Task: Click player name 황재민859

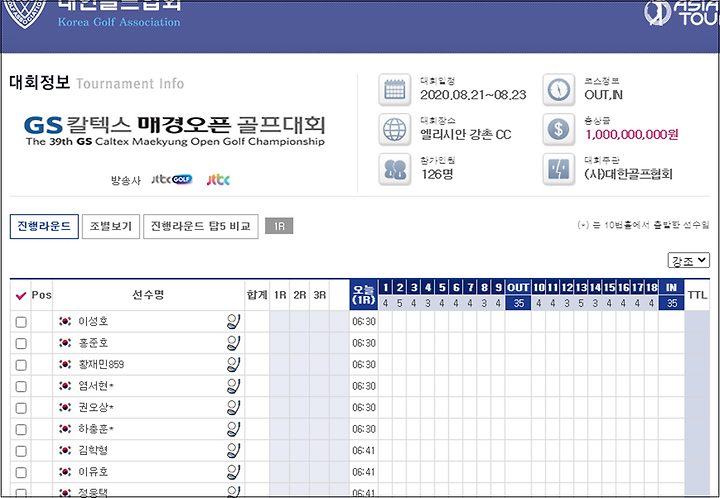Action: 101,364
